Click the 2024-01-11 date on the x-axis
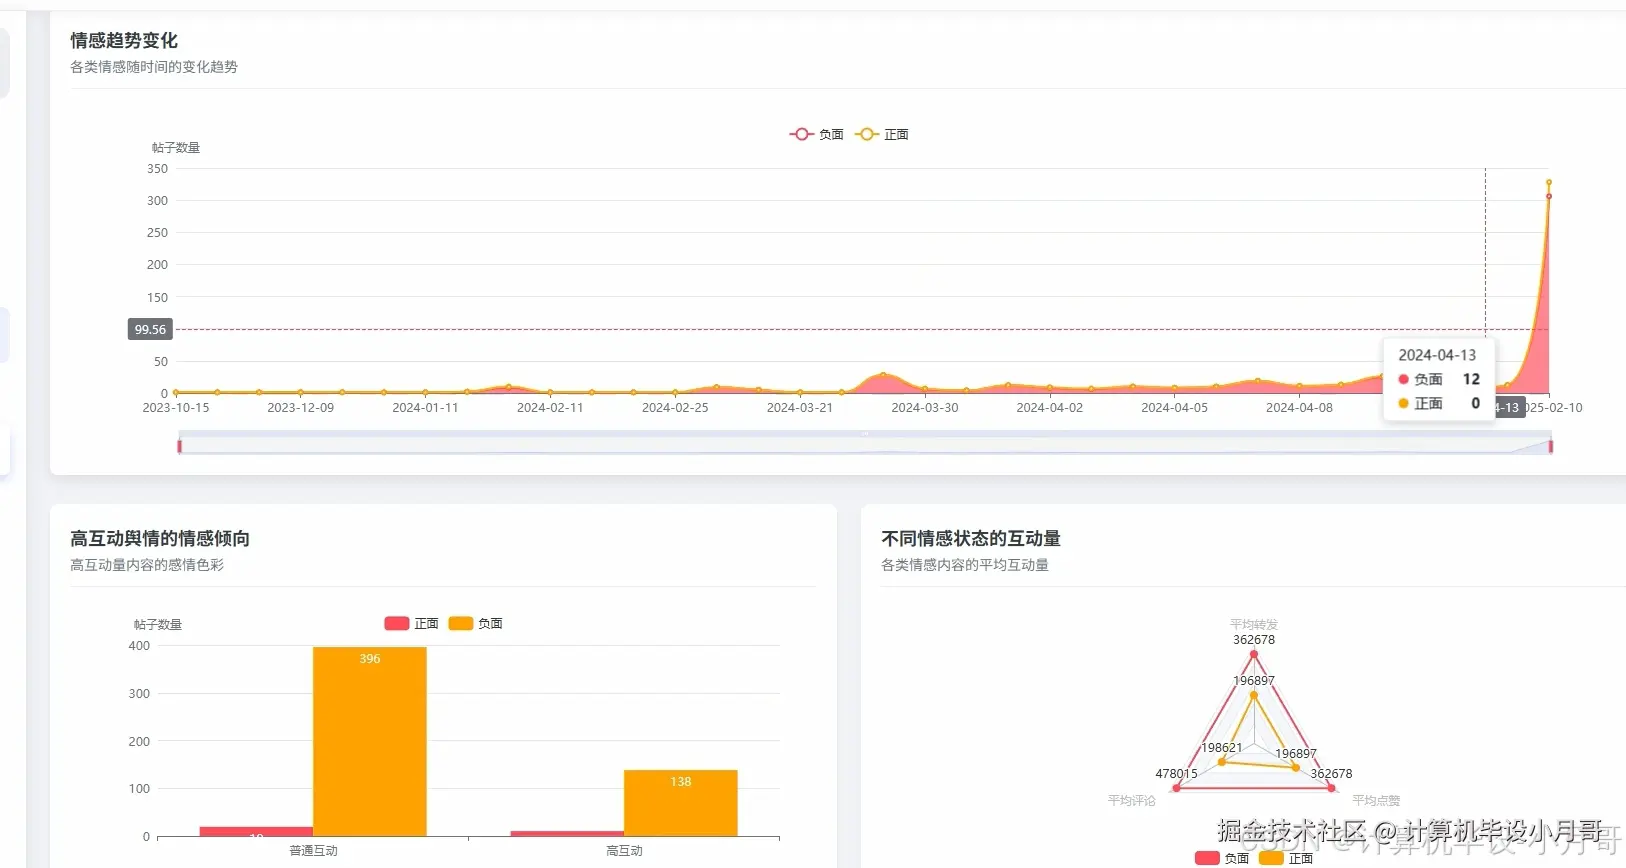Screen dimensions: 1626x868 click(x=425, y=407)
